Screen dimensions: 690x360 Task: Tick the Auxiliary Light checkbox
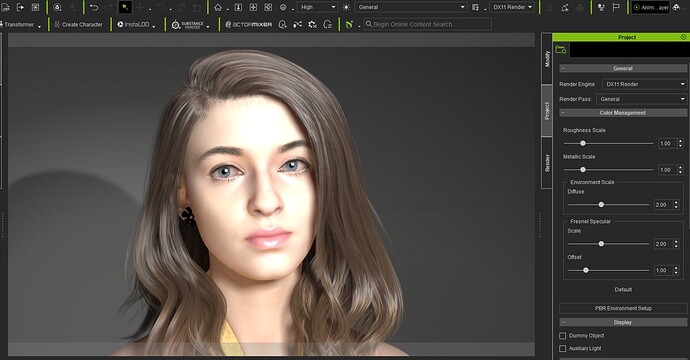tap(562, 349)
